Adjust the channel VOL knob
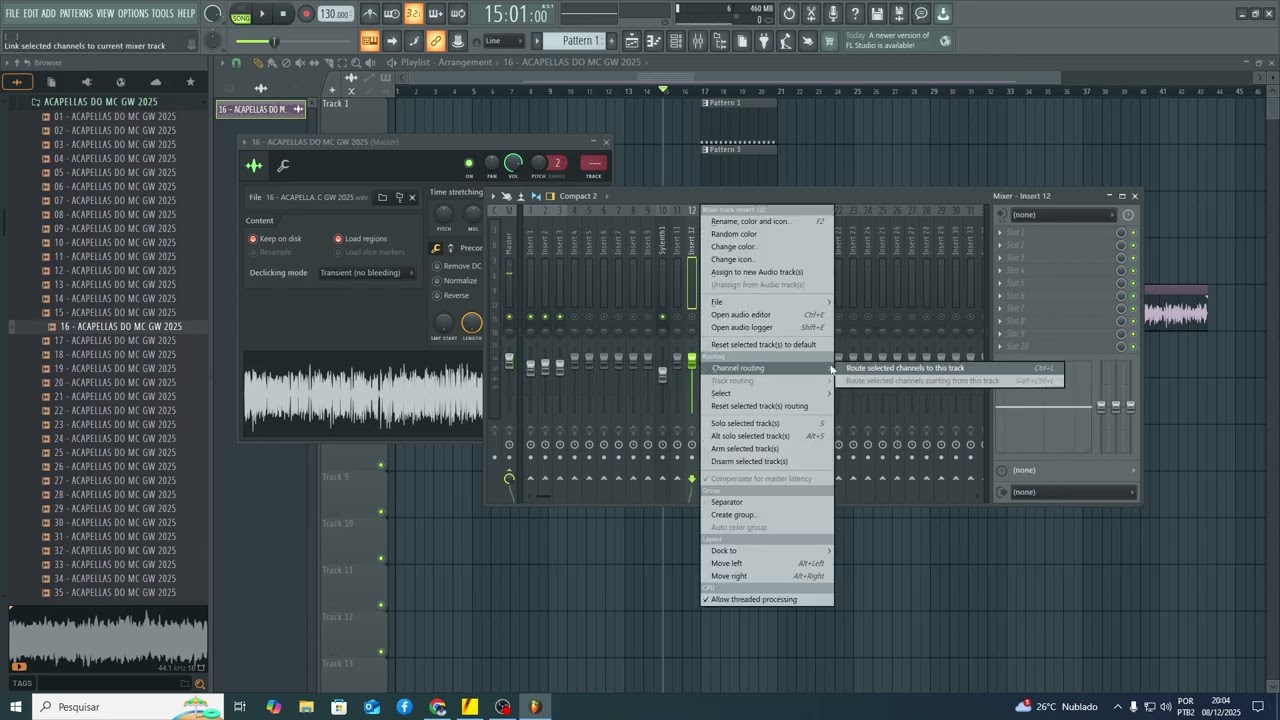This screenshot has width=1280, height=720. tap(513, 163)
